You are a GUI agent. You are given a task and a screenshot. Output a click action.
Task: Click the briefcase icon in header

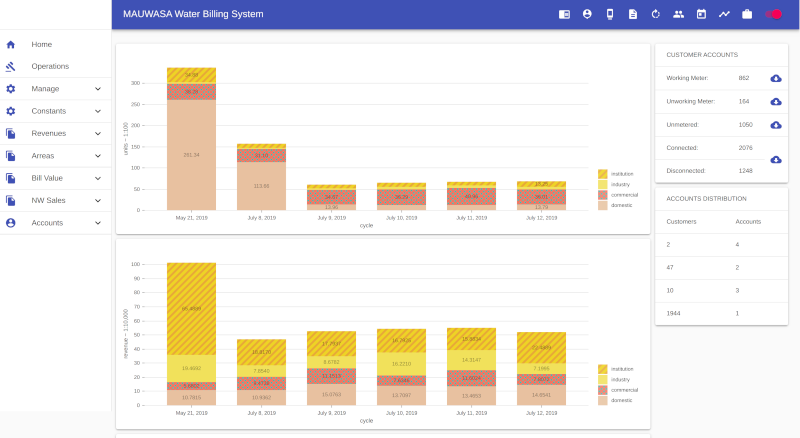coord(747,14)
